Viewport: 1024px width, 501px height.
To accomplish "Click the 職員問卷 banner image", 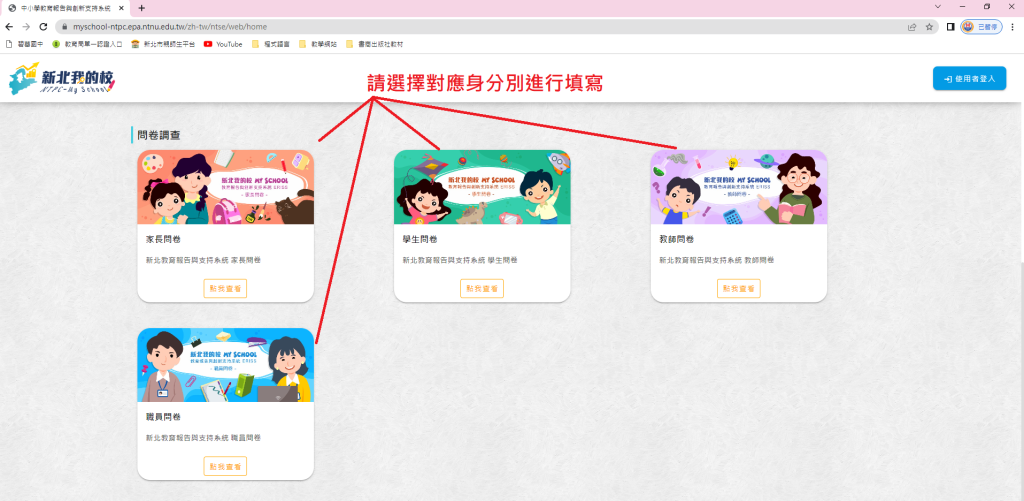I will [x=225, y=365].
